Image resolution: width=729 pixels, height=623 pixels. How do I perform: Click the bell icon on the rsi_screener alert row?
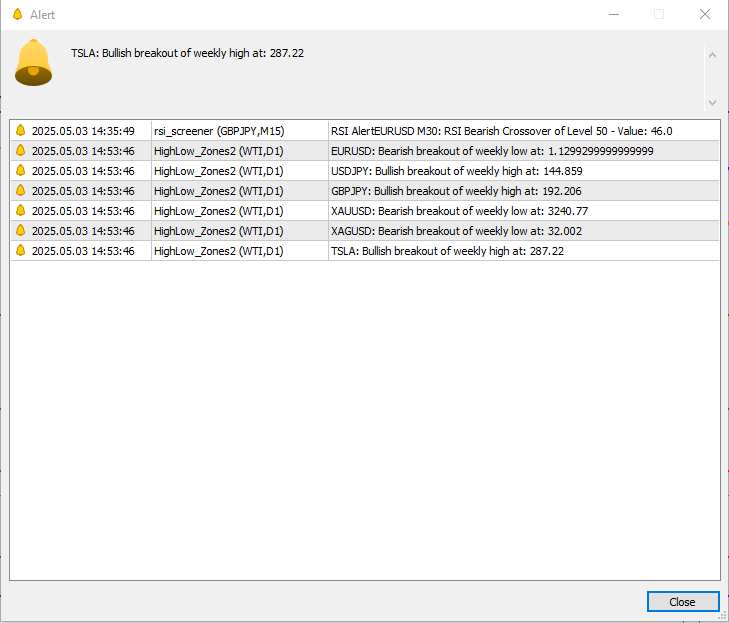tap(20, 130)
